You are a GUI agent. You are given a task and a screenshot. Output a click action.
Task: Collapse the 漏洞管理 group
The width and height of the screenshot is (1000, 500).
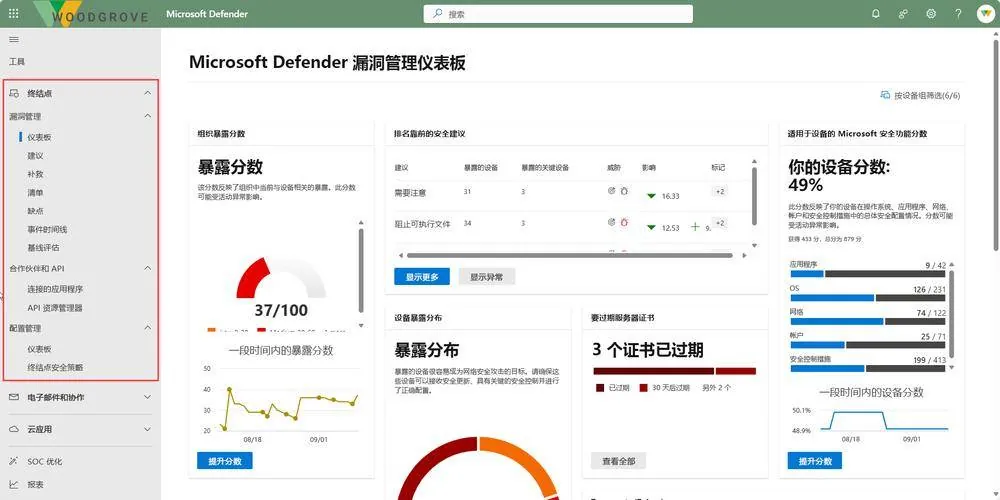tap(147, 116)
